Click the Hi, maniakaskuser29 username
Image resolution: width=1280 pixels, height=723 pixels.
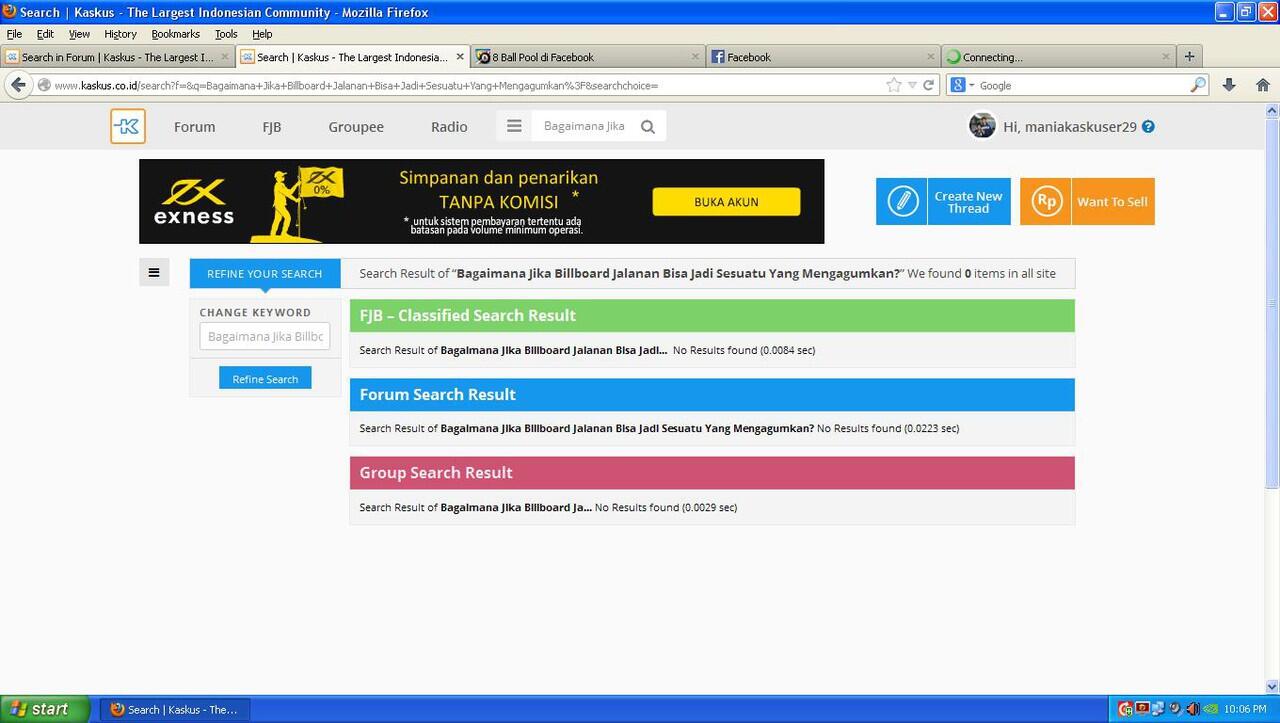(1070, 127)
